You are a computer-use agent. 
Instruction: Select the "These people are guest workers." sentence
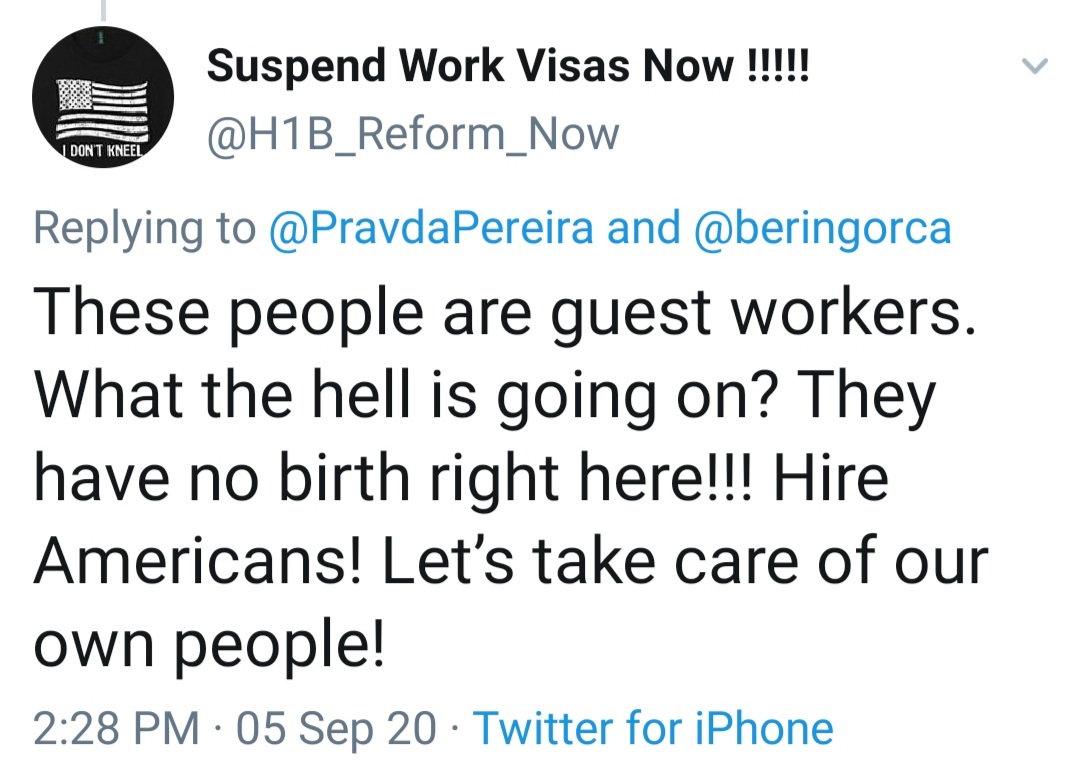tap(498, 312)
